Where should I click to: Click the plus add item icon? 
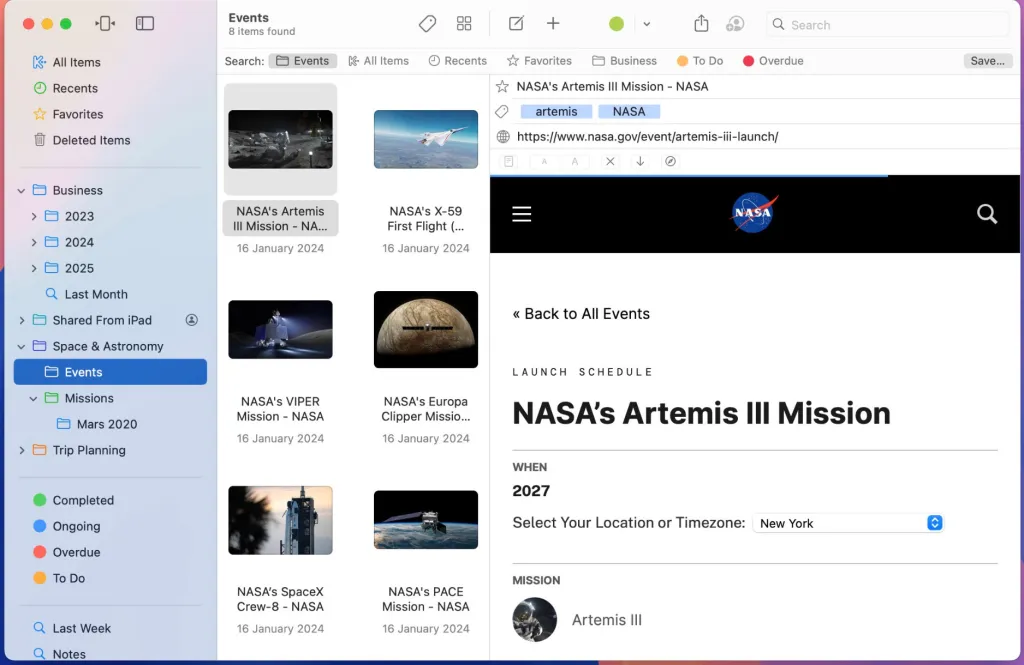tap(553, 24)
